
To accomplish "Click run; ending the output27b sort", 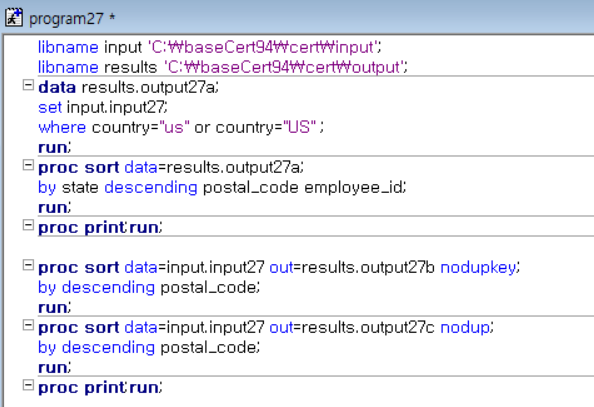I will click(x=55, y=307).
